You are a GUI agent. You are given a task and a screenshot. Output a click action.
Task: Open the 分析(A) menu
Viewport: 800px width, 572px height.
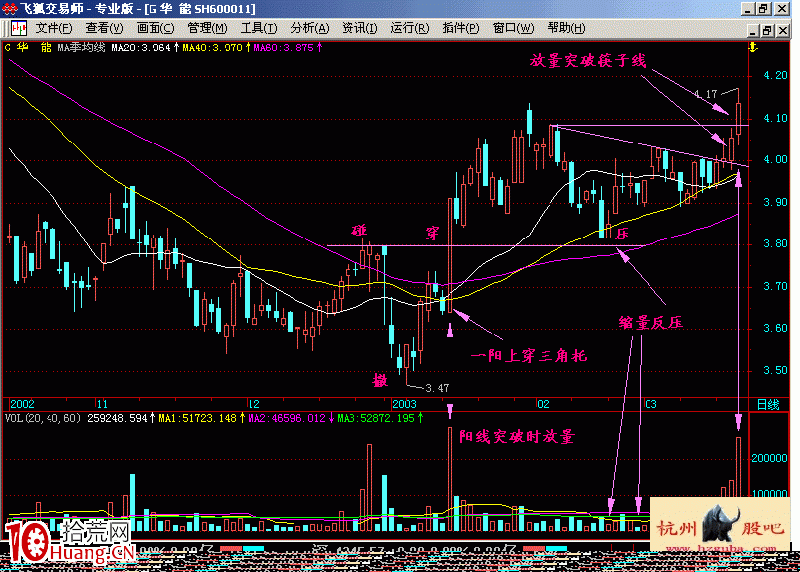click(310, 28)
